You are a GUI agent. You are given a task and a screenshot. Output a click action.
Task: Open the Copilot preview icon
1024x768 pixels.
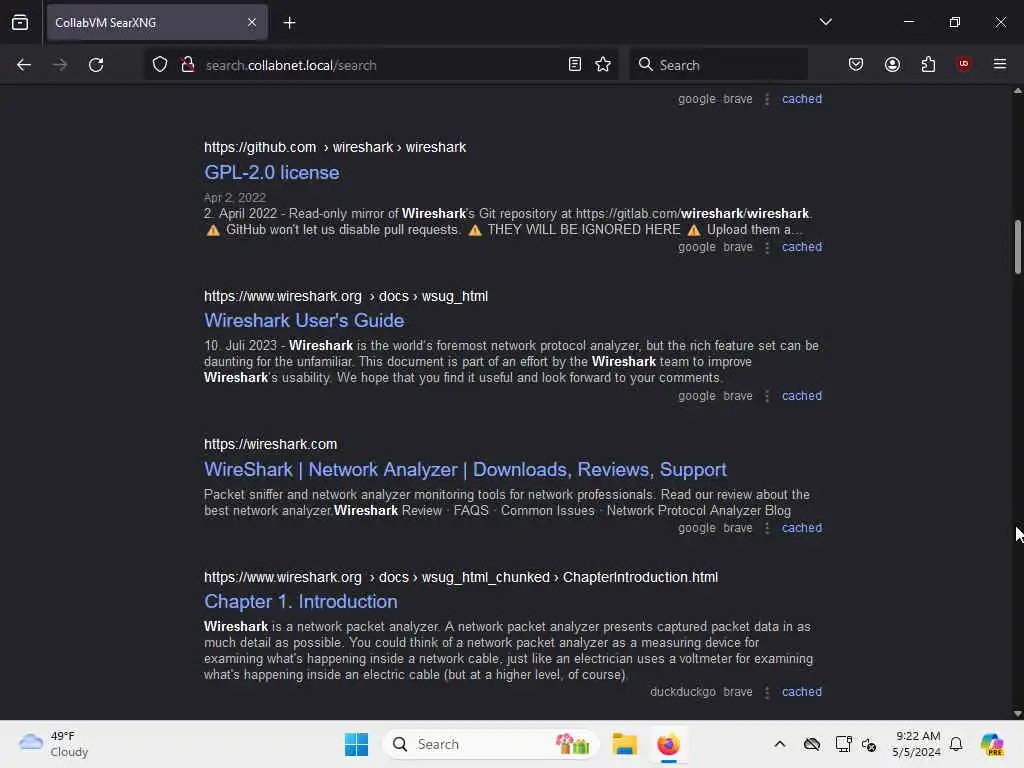pos(992,744)
